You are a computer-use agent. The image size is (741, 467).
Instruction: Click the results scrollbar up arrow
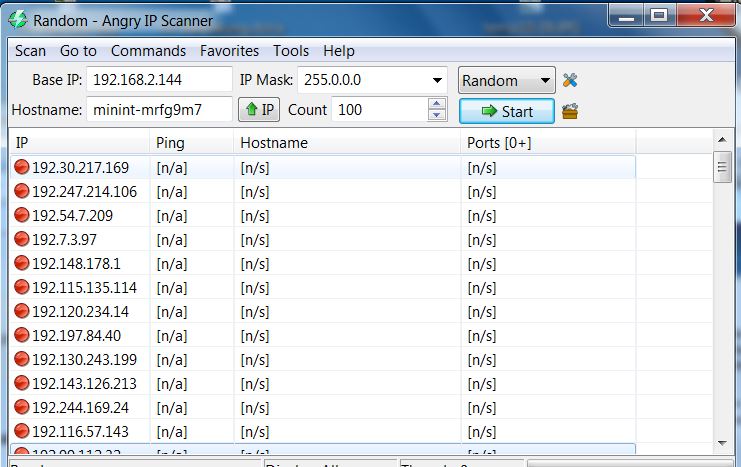click(722, 139)
